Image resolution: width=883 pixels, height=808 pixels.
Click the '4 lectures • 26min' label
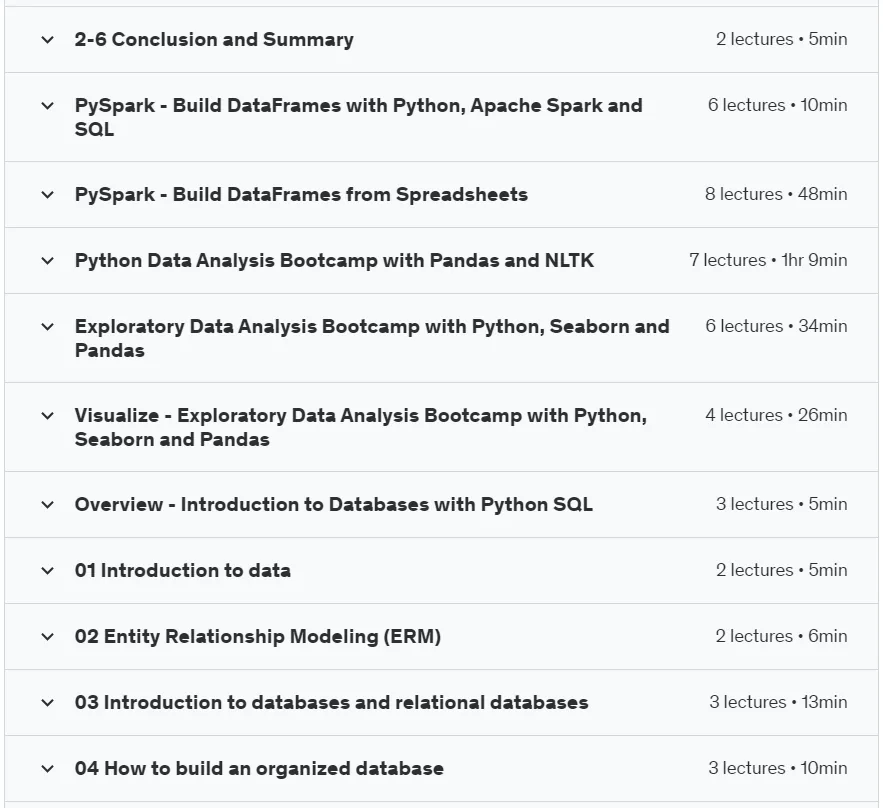(x=777, y=414)
